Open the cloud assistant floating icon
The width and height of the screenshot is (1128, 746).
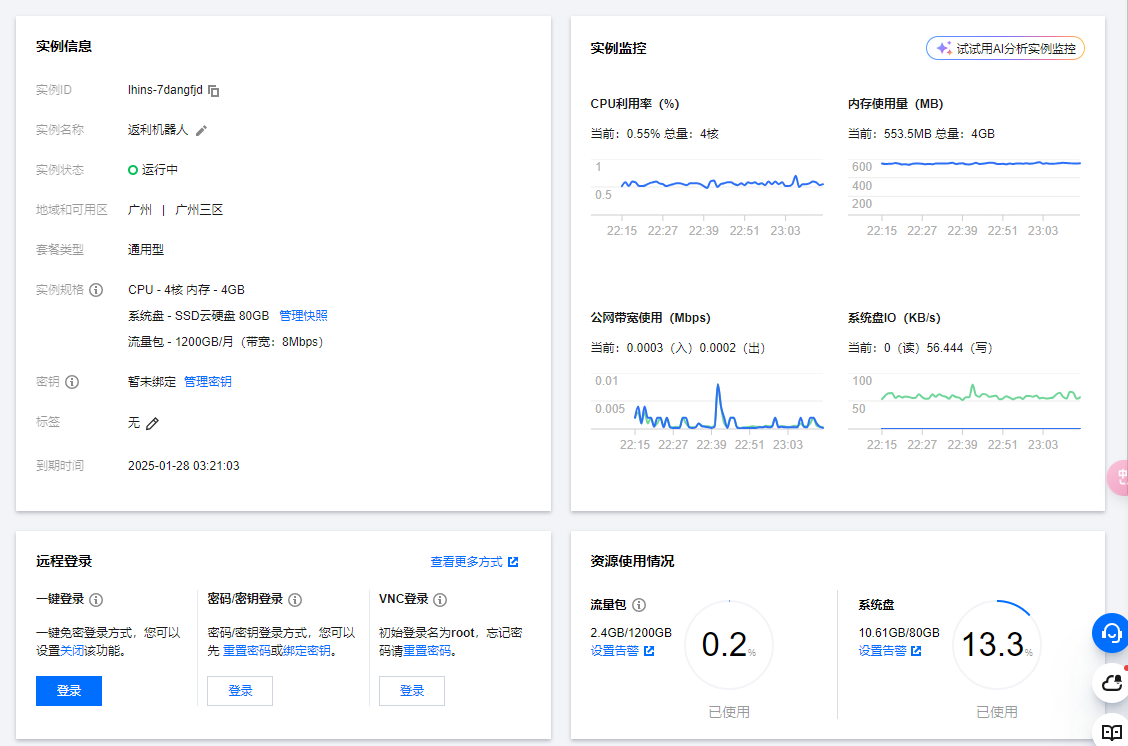point(1111,683)
